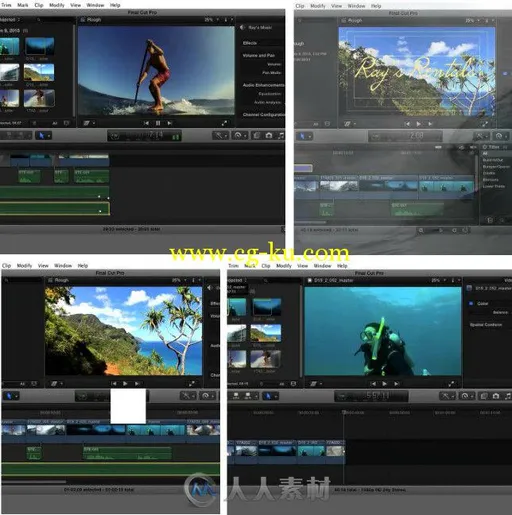This screenshot has width=512, height=515.
Task: Open the Enhancements wand menu in top-left window
Action: pos(220,136)
